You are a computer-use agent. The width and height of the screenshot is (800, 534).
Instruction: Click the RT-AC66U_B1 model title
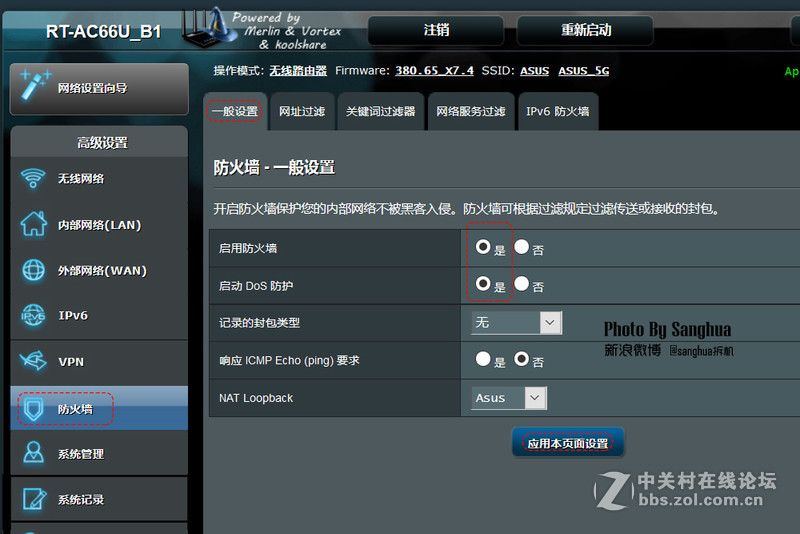[x=104, y=32]
